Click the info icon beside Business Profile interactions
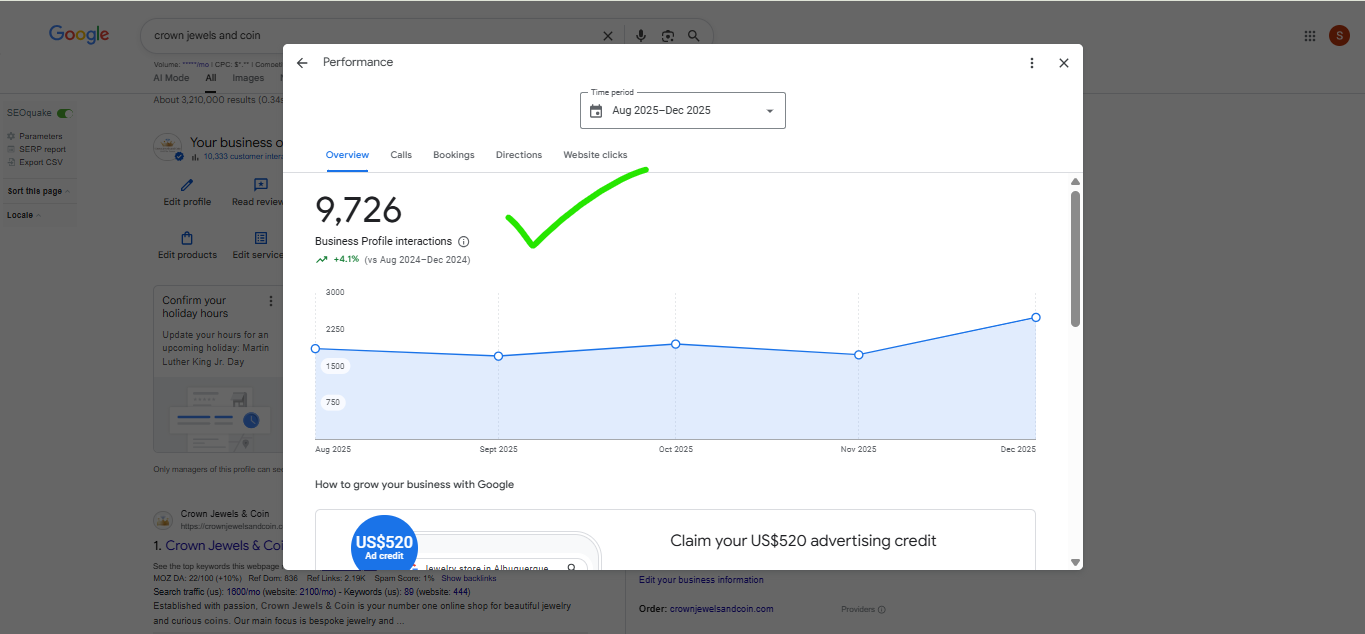Viewport: 1365px width, 634px height. pos(463,242)
